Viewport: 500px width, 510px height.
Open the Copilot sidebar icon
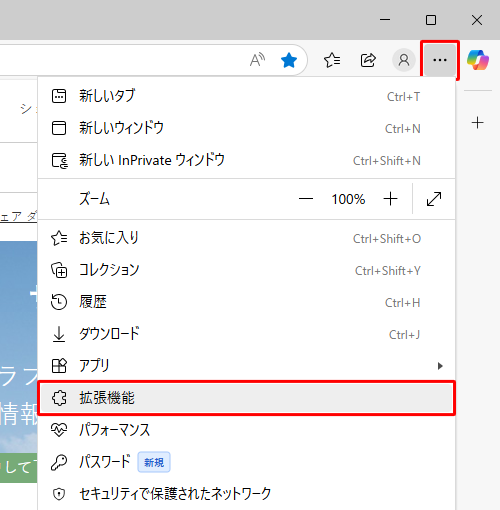(478, 60)
